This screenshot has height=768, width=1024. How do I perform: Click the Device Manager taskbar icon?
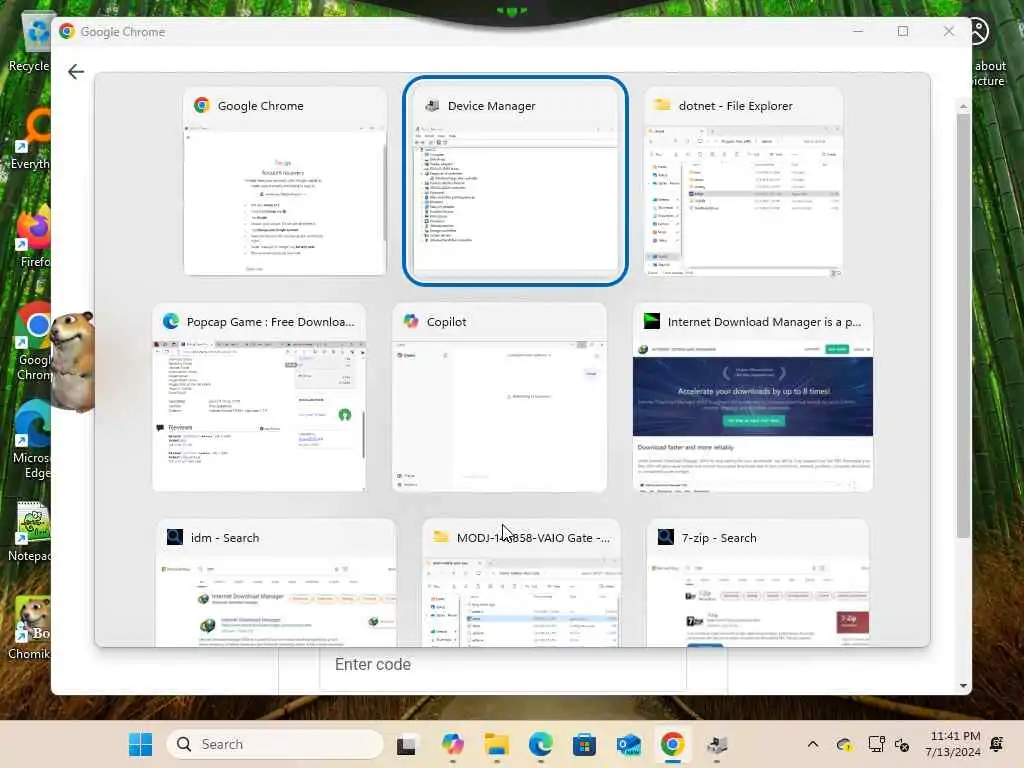pos(716,744)
